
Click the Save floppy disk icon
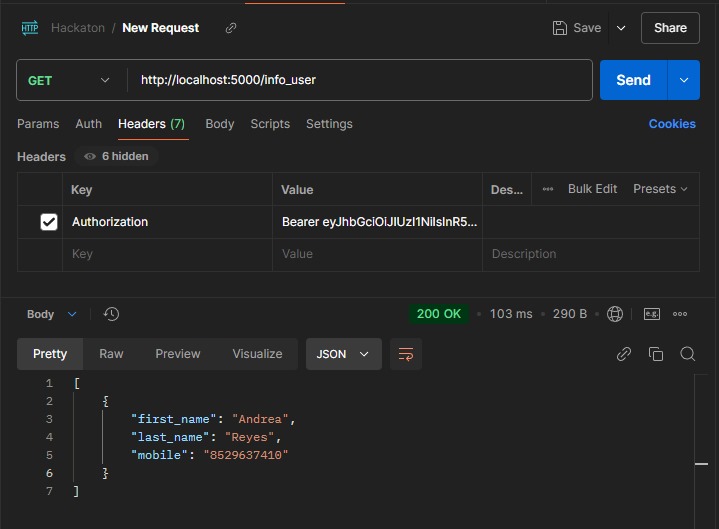coord(559,28)
